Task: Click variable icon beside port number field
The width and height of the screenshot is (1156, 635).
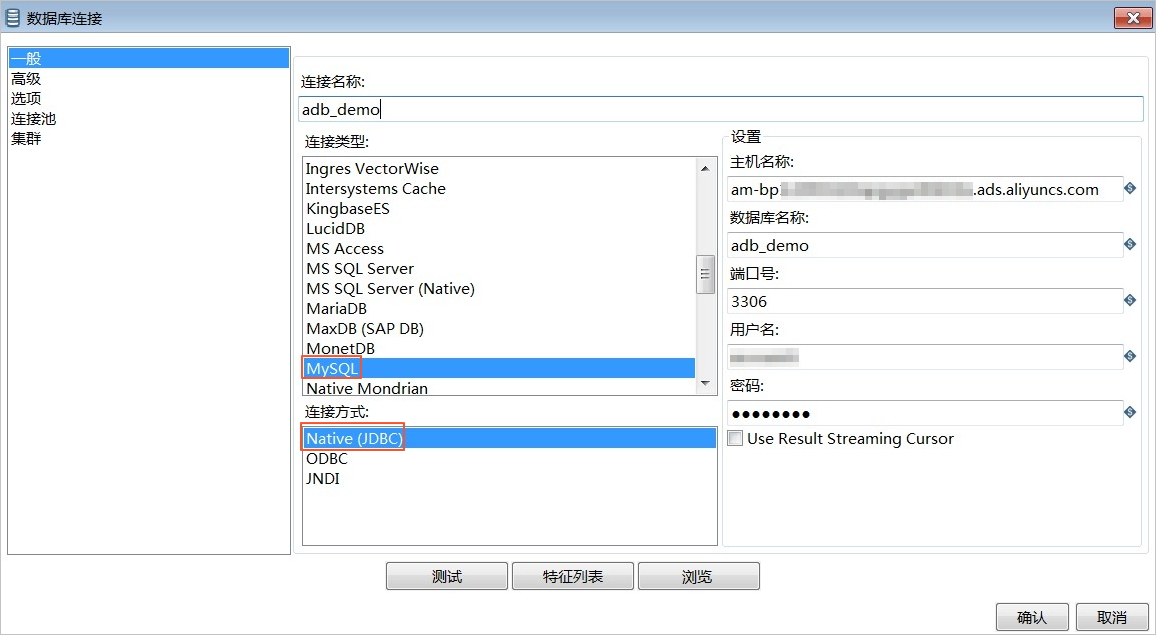Action: pyautogui.click(x=1129, y=300)
